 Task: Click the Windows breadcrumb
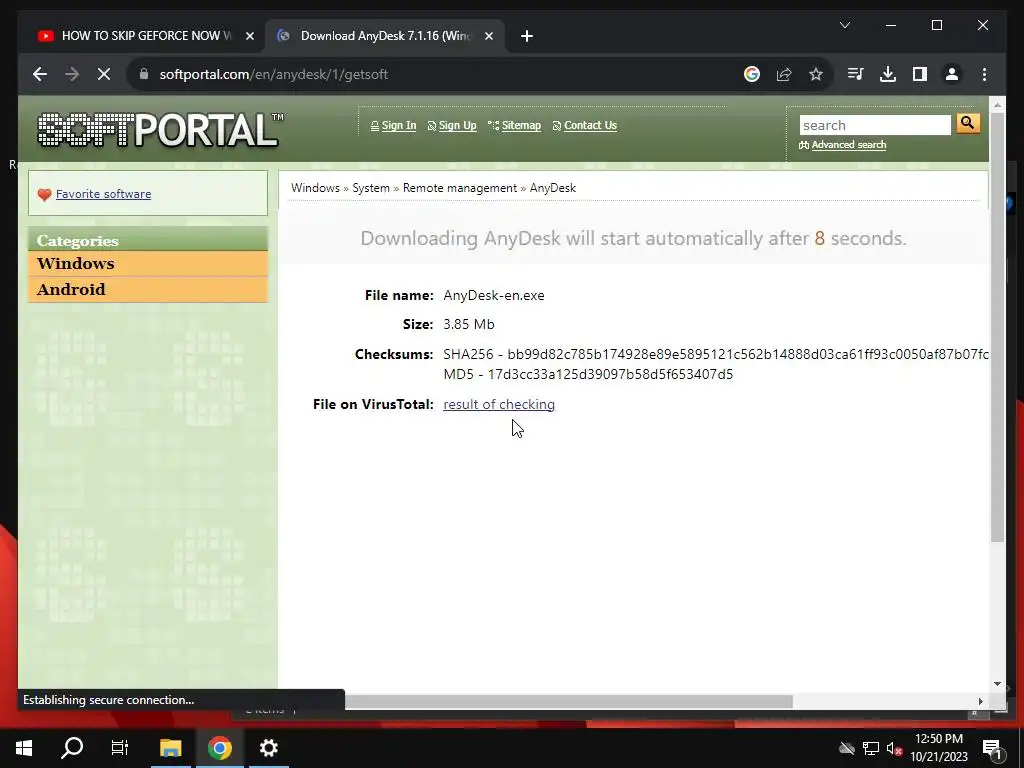tap(315, 188)
